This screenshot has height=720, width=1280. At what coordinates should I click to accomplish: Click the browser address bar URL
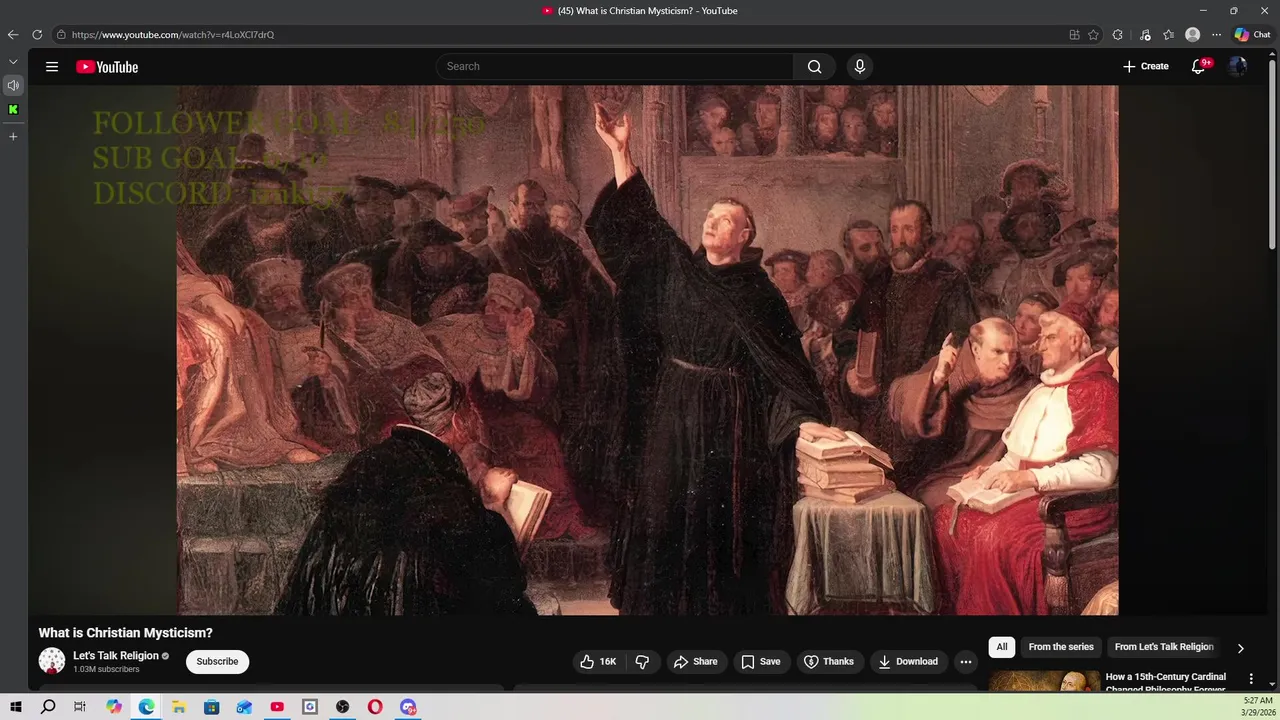(173, 34)
